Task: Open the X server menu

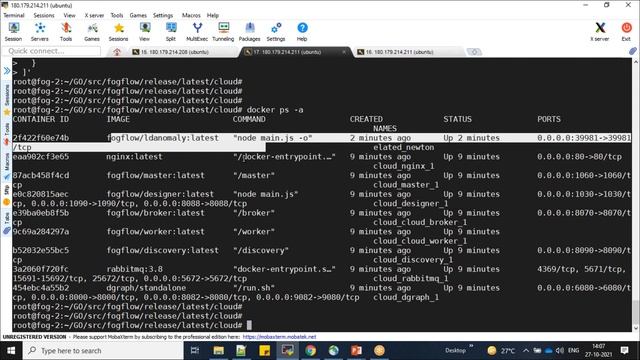Action: [x=94, y=15]
